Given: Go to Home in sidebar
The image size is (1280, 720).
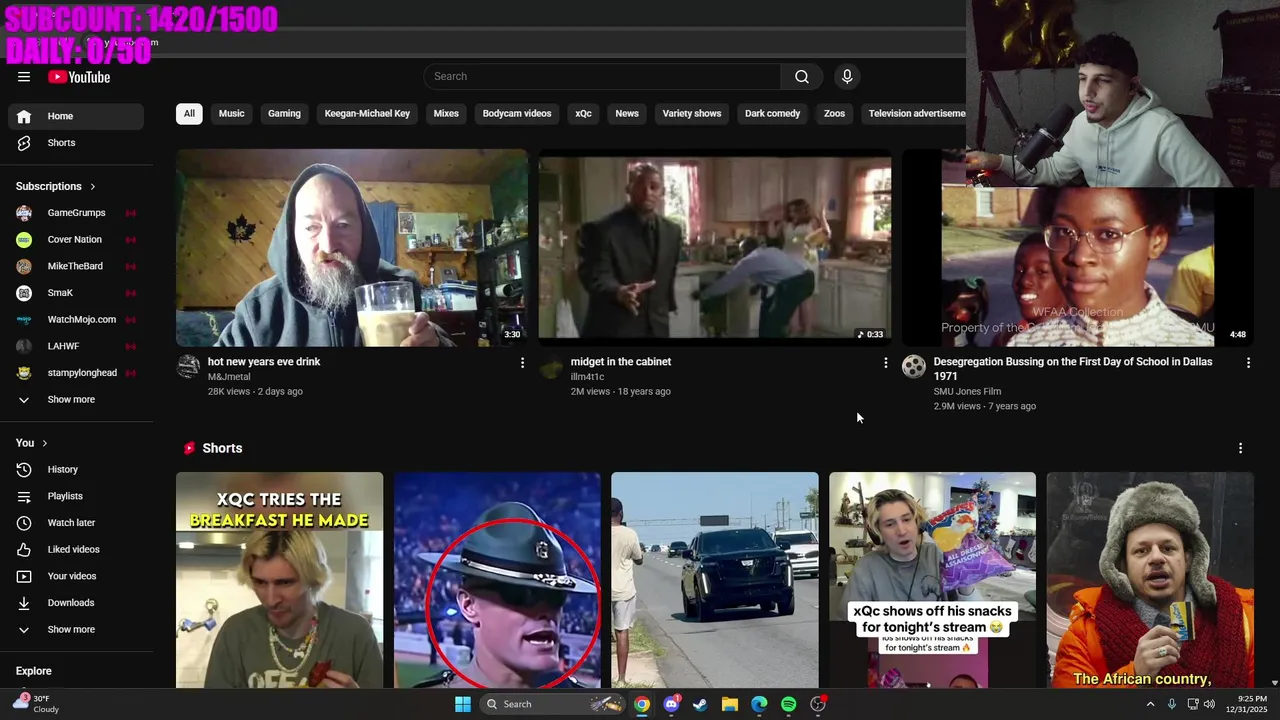Looking at the screenshot, I should click(x=76, y=116).
